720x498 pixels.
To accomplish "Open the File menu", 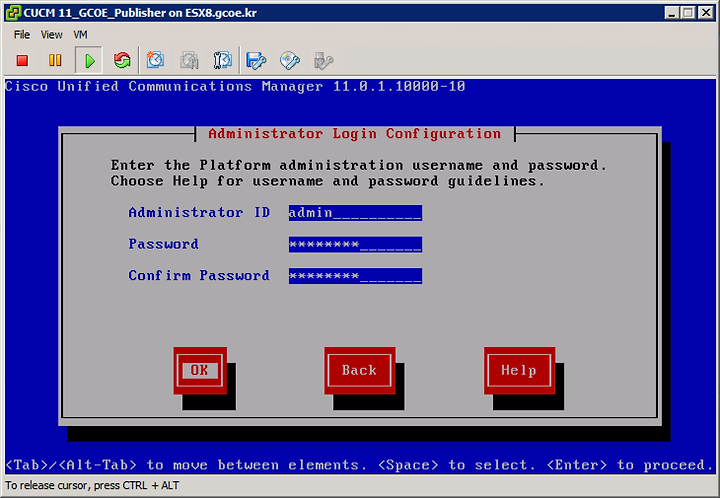I will point(22,35).
